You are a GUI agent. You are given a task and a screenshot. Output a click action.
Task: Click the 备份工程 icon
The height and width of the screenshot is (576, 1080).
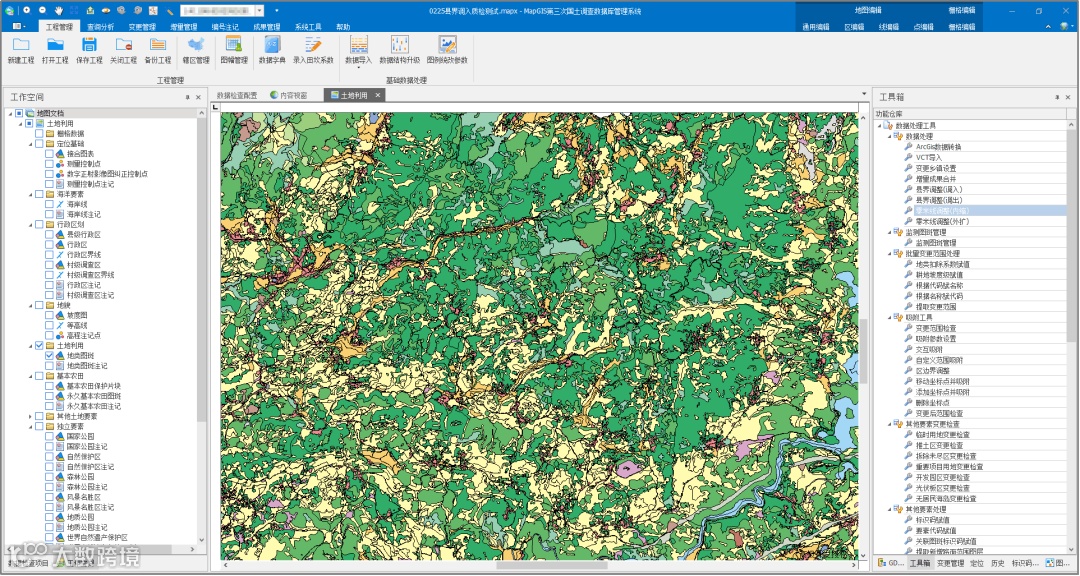(x=158, y=45)
